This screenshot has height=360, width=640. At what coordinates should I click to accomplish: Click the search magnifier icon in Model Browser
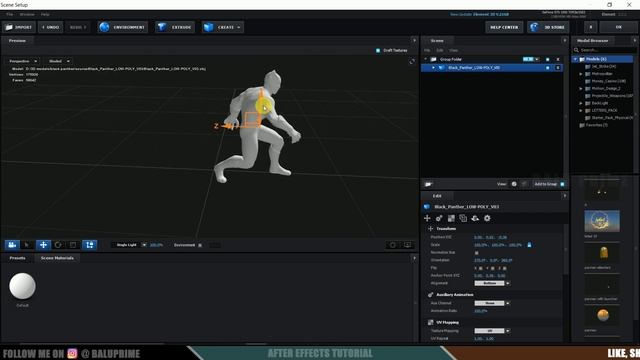click(576, 50)
